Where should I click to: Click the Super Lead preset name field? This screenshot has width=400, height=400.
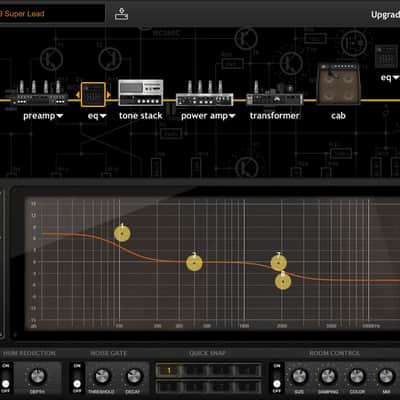click(52, 14)
